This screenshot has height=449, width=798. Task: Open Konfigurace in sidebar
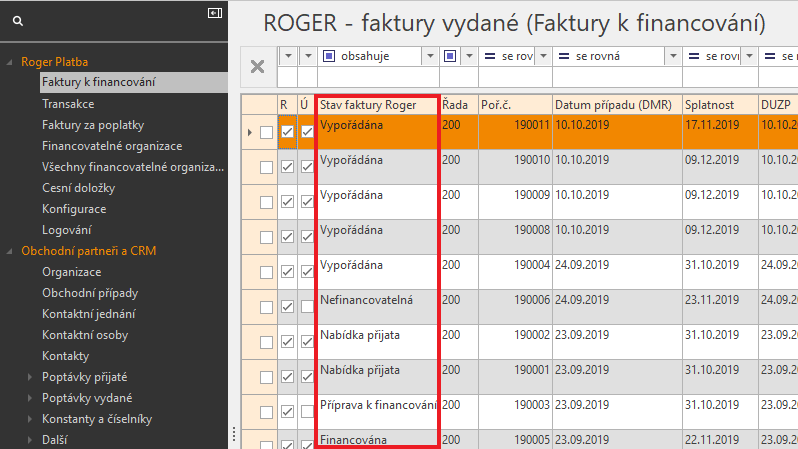(74, 209)
